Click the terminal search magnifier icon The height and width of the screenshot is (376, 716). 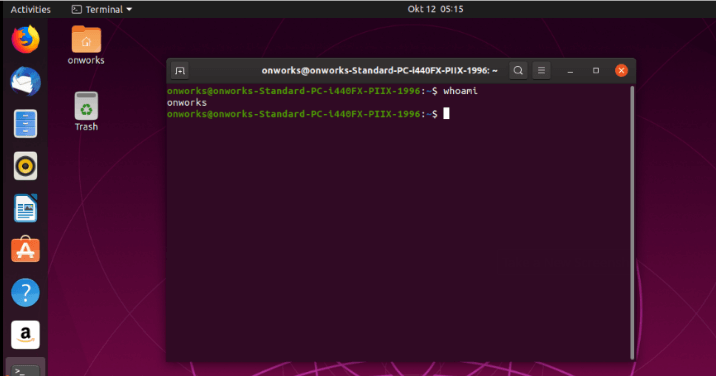click(518, 70)
